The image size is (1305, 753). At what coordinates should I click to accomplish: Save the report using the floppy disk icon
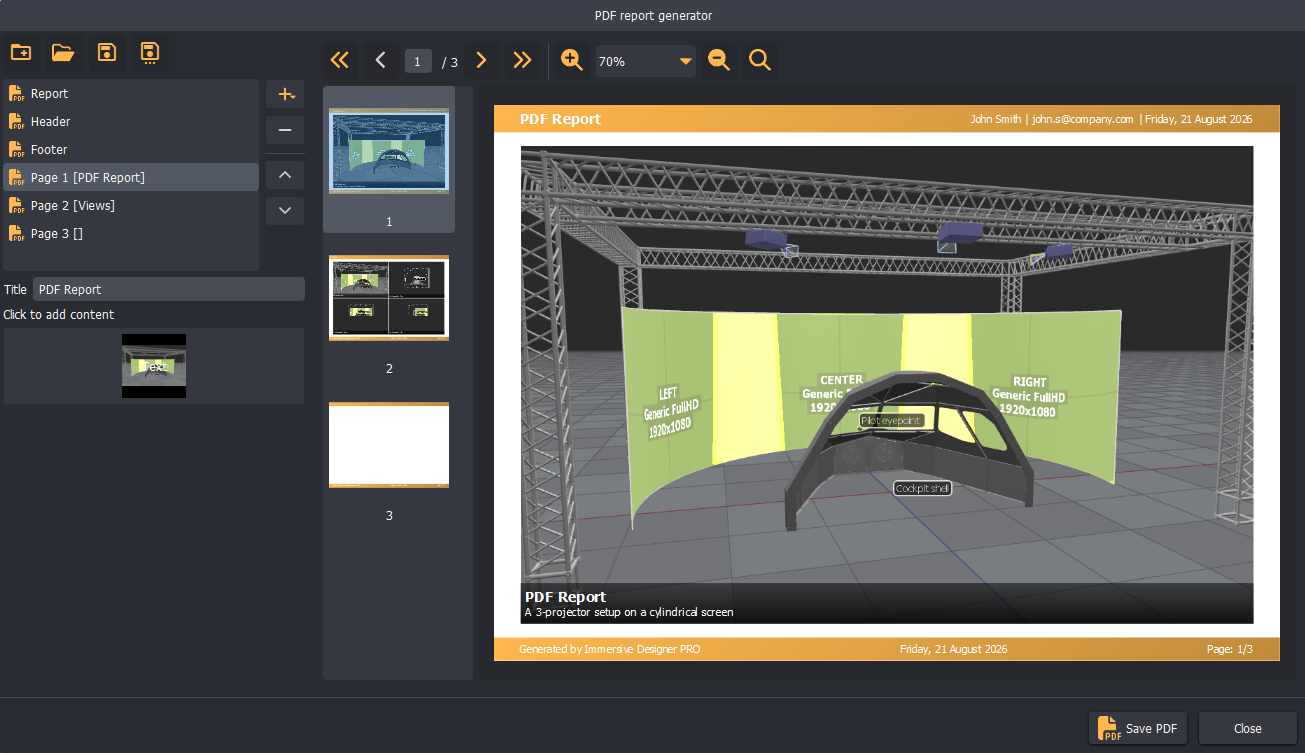[107, 53]
